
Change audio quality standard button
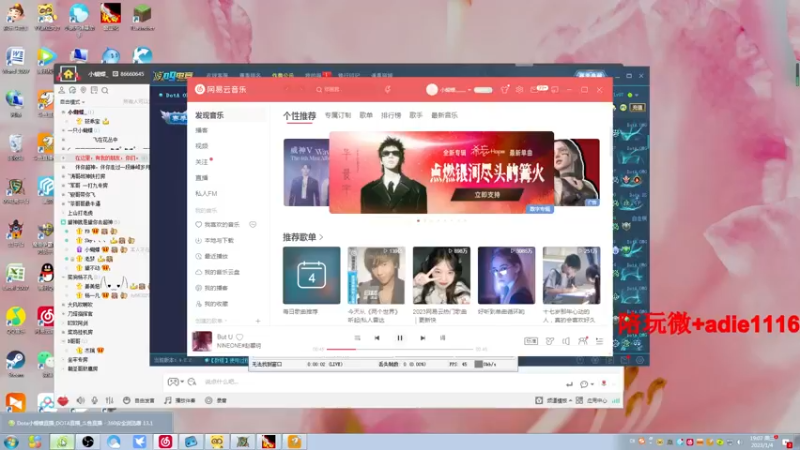tap(531, 341)
